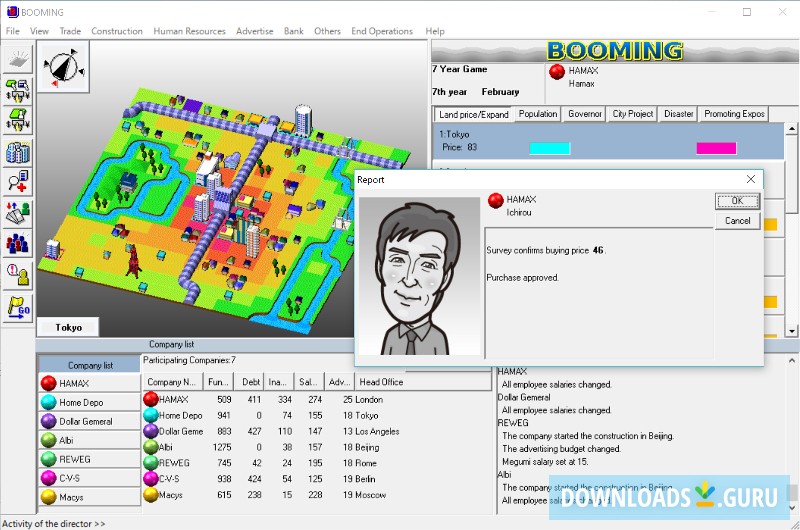Click the red HAMAX ball beside Booming logo
Viewport: 800px width, 530px height.
[x=557, y=71]
